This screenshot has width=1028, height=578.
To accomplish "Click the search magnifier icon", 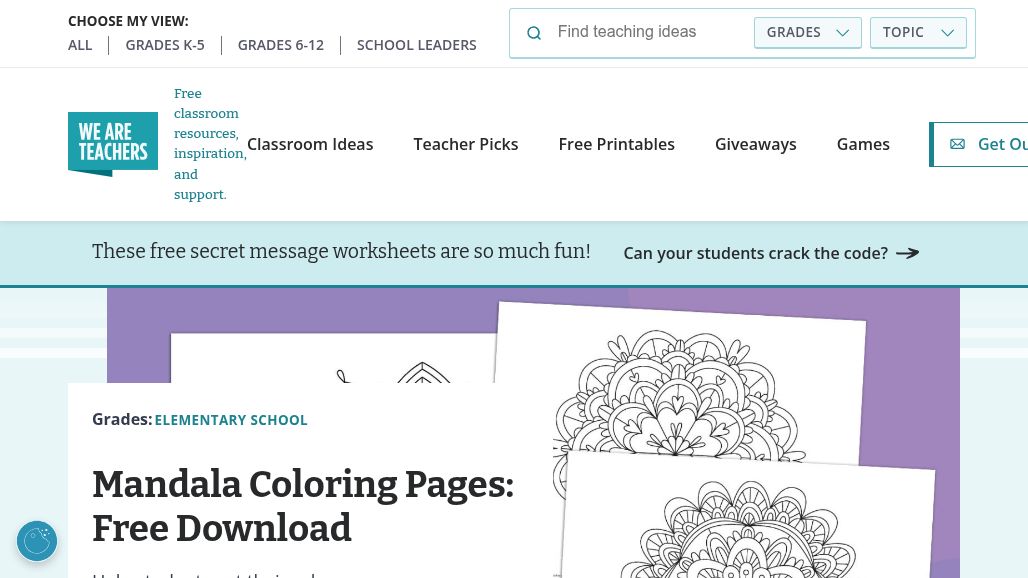I will point(534,33).
